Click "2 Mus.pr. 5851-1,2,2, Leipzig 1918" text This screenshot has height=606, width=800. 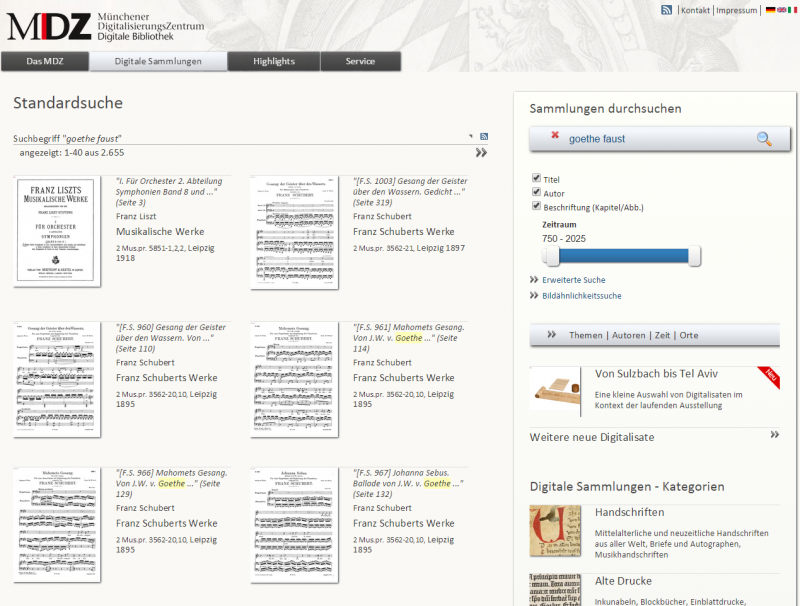point(165,253)
